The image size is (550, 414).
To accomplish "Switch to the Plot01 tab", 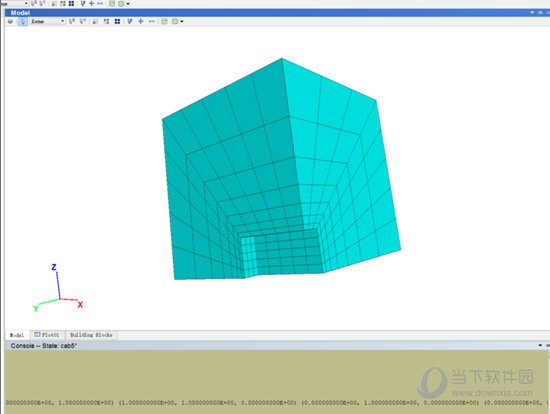I will pyautogui.click(x=47, y=335).
